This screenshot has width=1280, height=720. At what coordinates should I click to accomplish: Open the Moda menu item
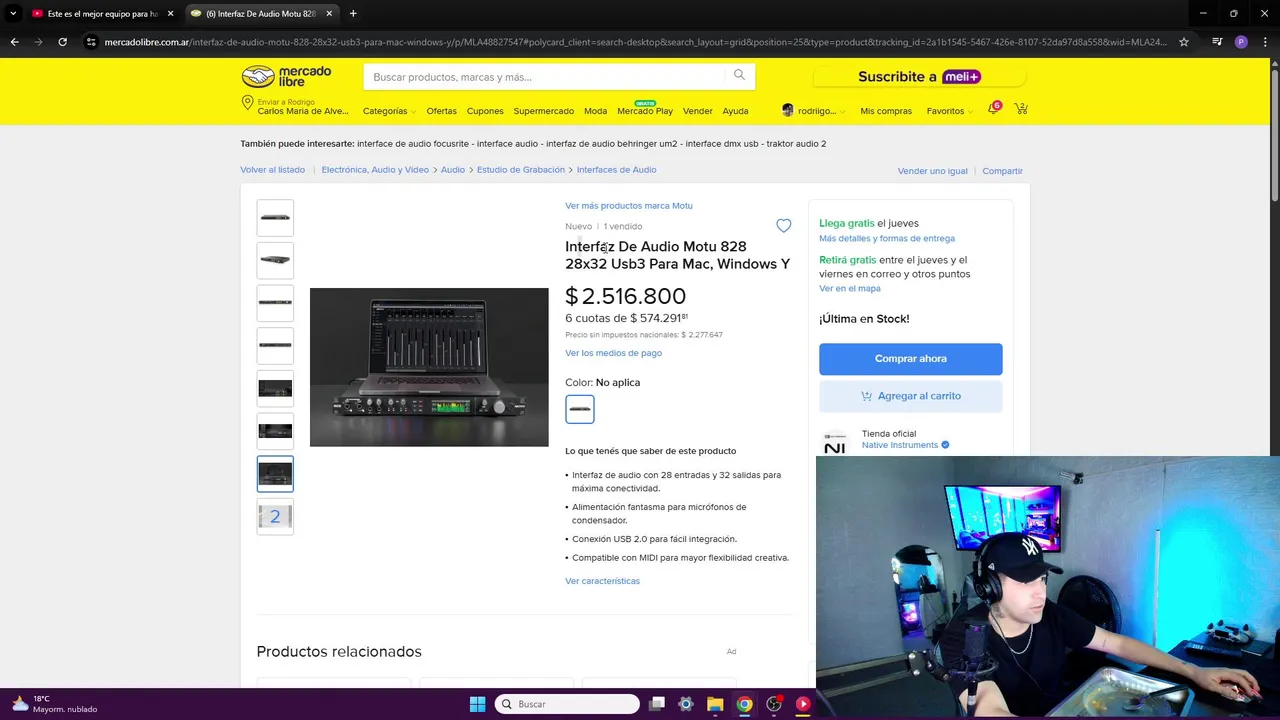click(x=595, y=111)
